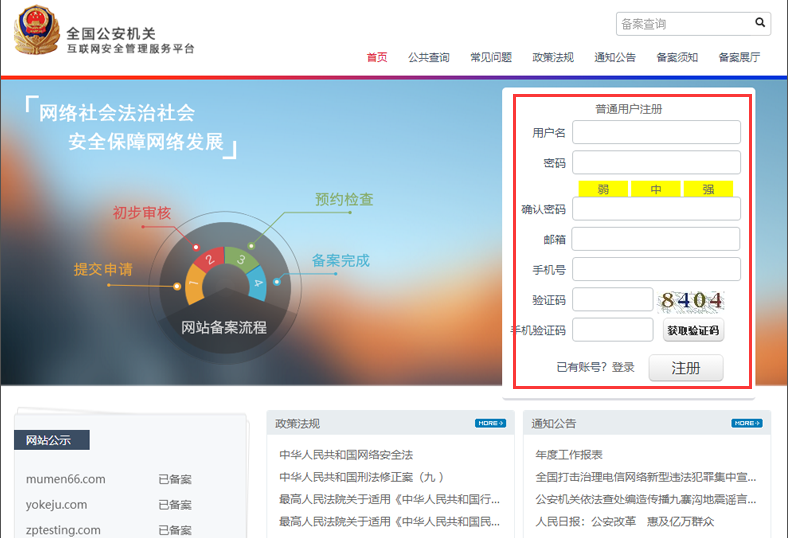Viewport: 788px width, 538px height.
Task: Click into the 密码 input field
Action: [656, 163]
